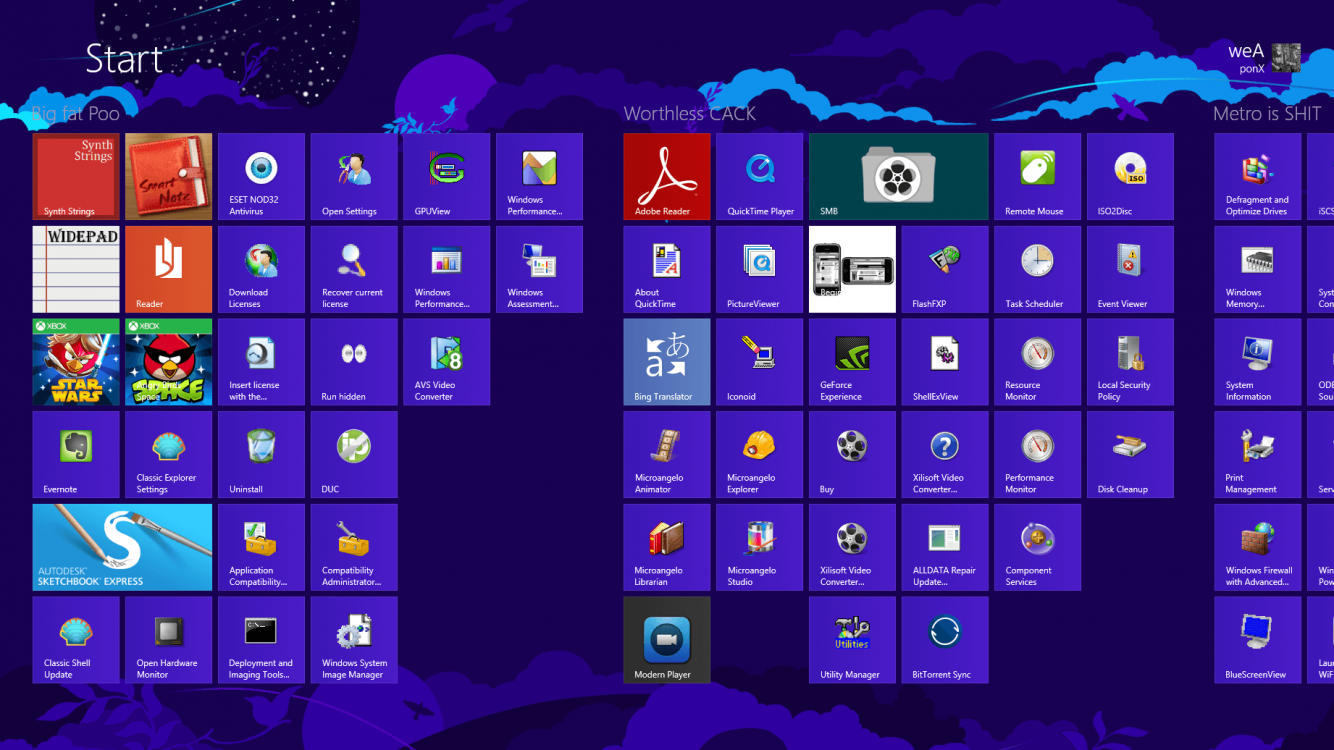Viewport: 1334px width, 750px height.
Task: Open Microangelo Librarian tile
Action: [x=667, y=547]
